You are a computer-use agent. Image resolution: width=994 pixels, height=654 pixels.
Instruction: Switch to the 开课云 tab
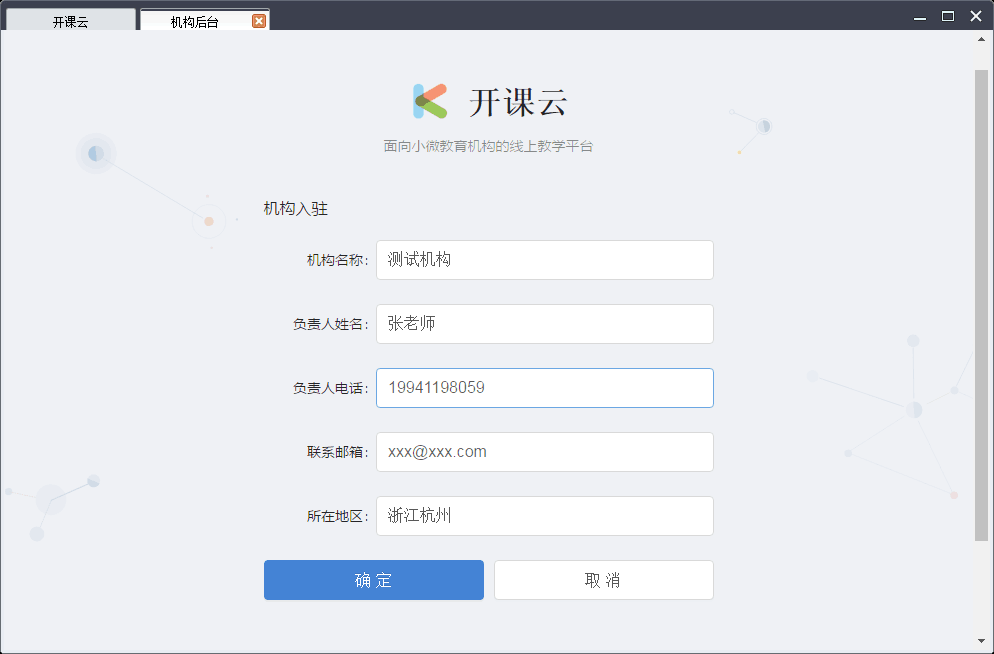tap(70, 21)
